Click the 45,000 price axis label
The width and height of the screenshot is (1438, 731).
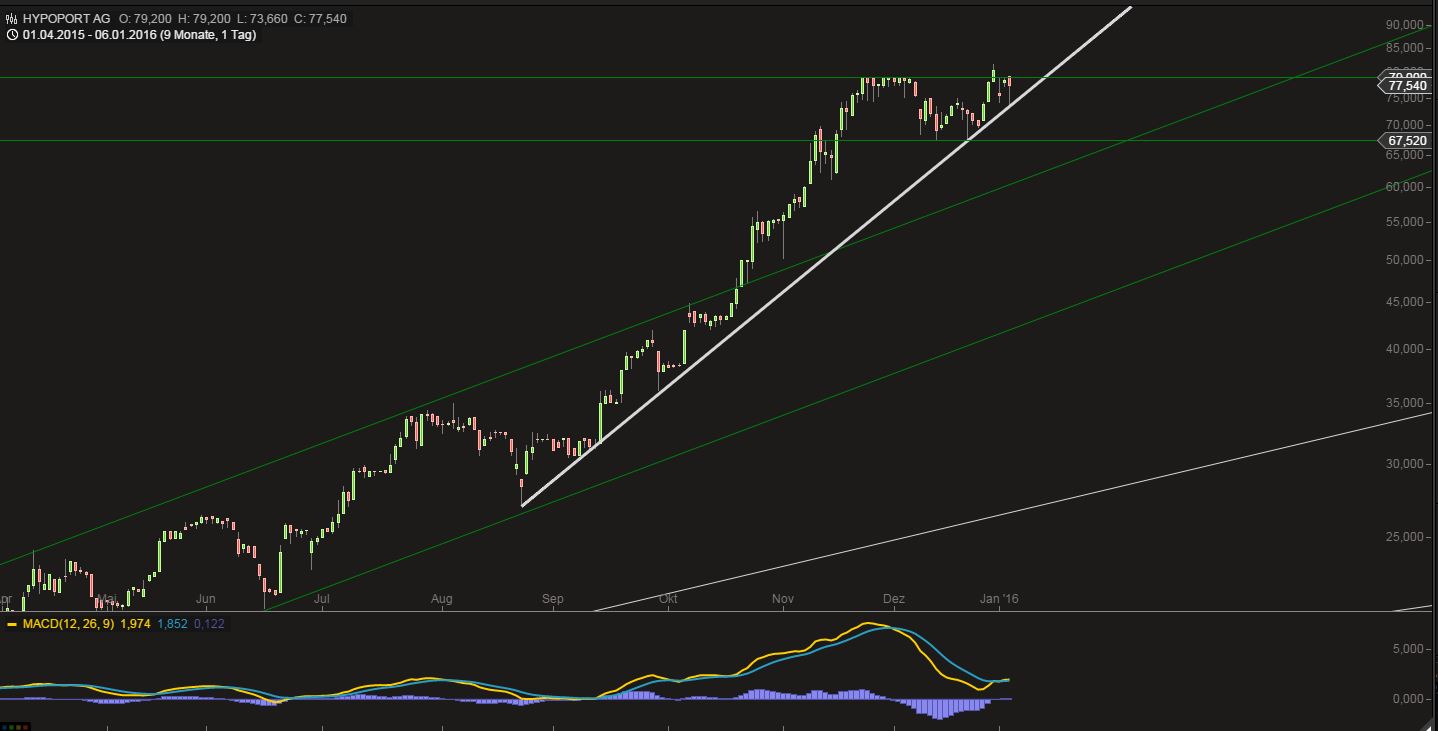1407,302
